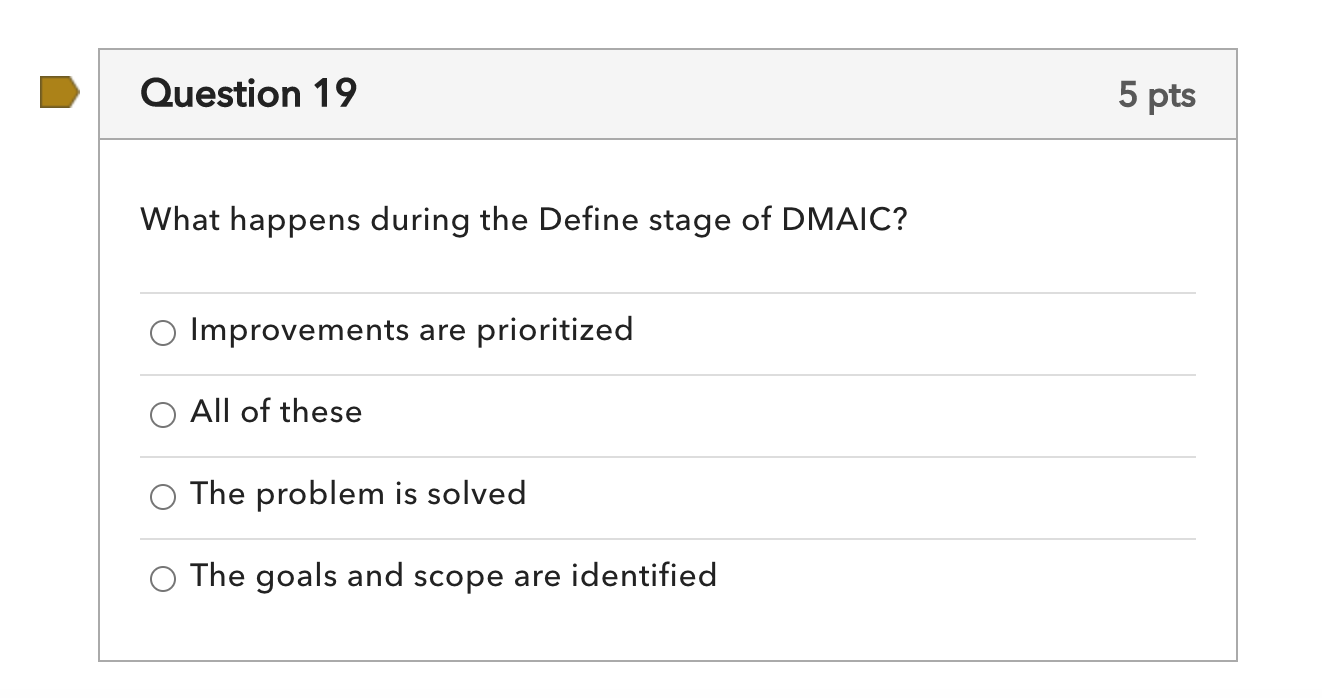Click the question text about DMAIC
Viewport: 1322px width, 698px height.
coord(523,219)
